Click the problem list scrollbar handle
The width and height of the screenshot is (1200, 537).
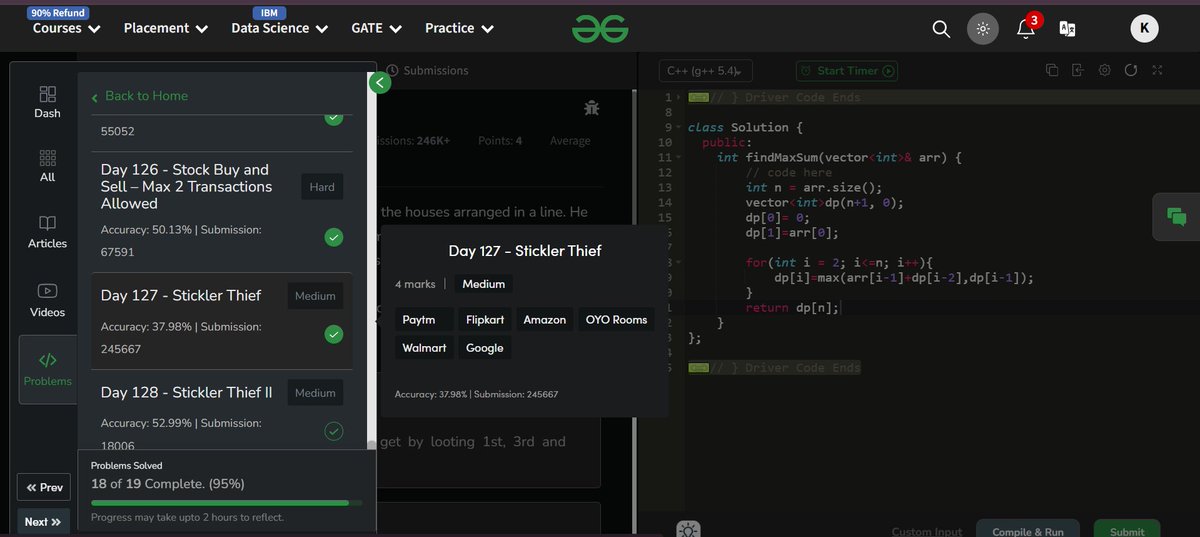coord(372,445)
